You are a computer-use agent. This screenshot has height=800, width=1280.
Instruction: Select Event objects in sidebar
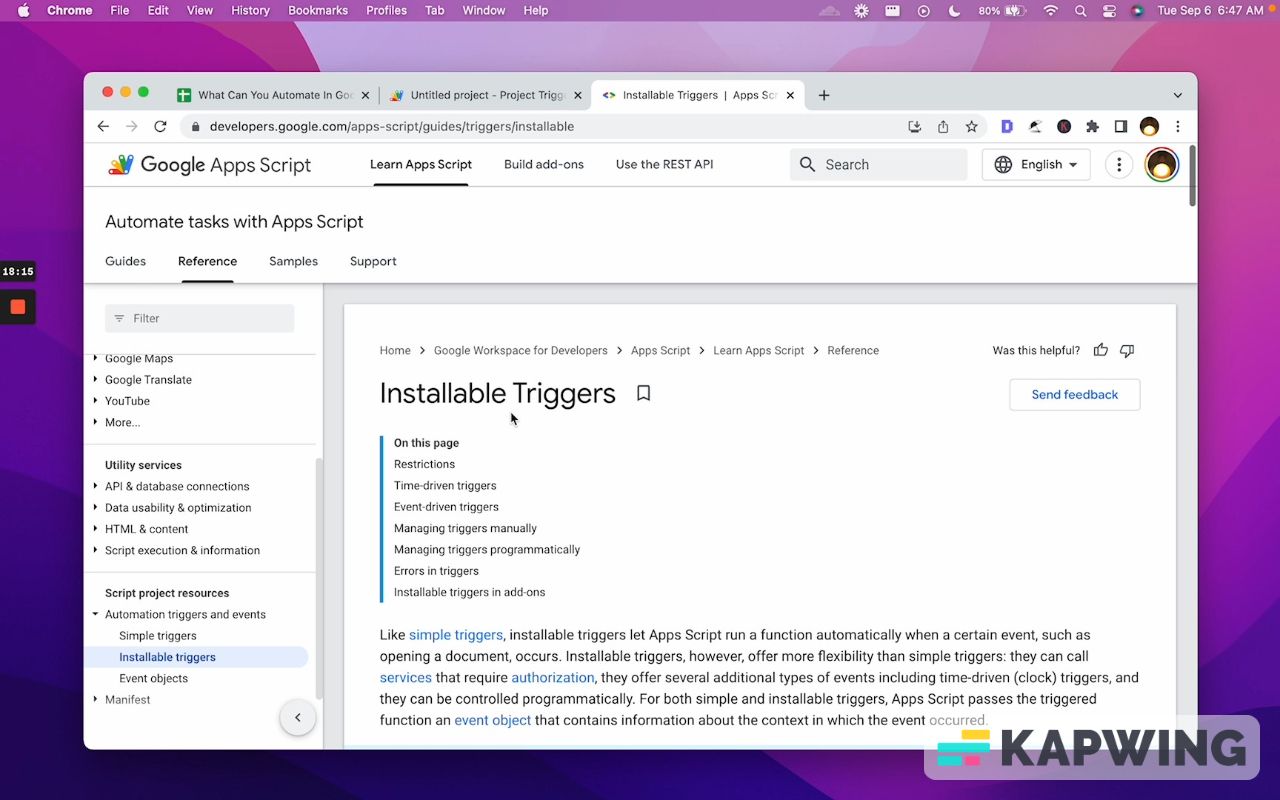(153, 679)
